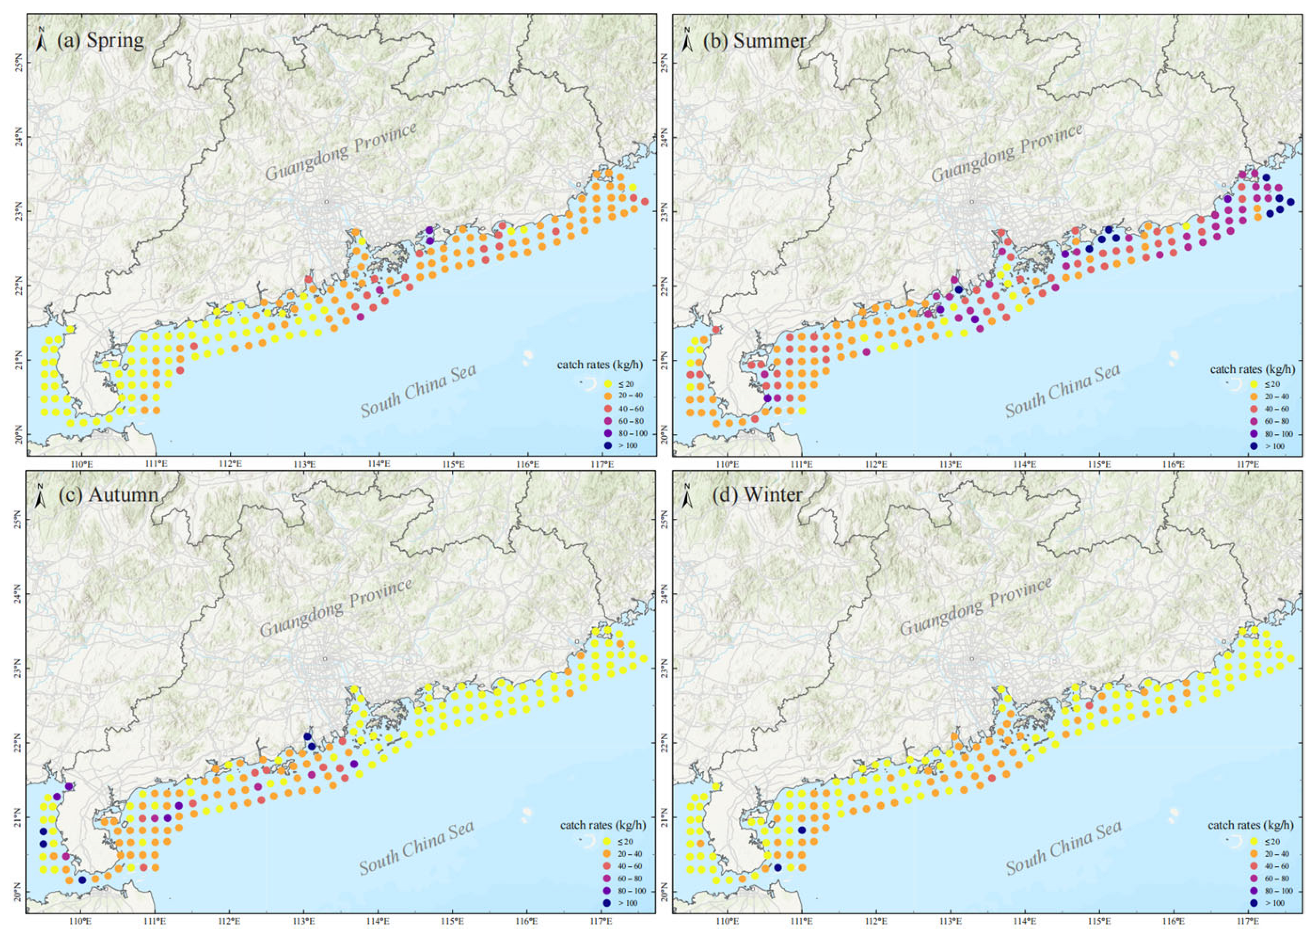This screenshot has width=1314, height=938.
Task: Click the "(c) Autumn" panel title
Action: coord(107,495)
